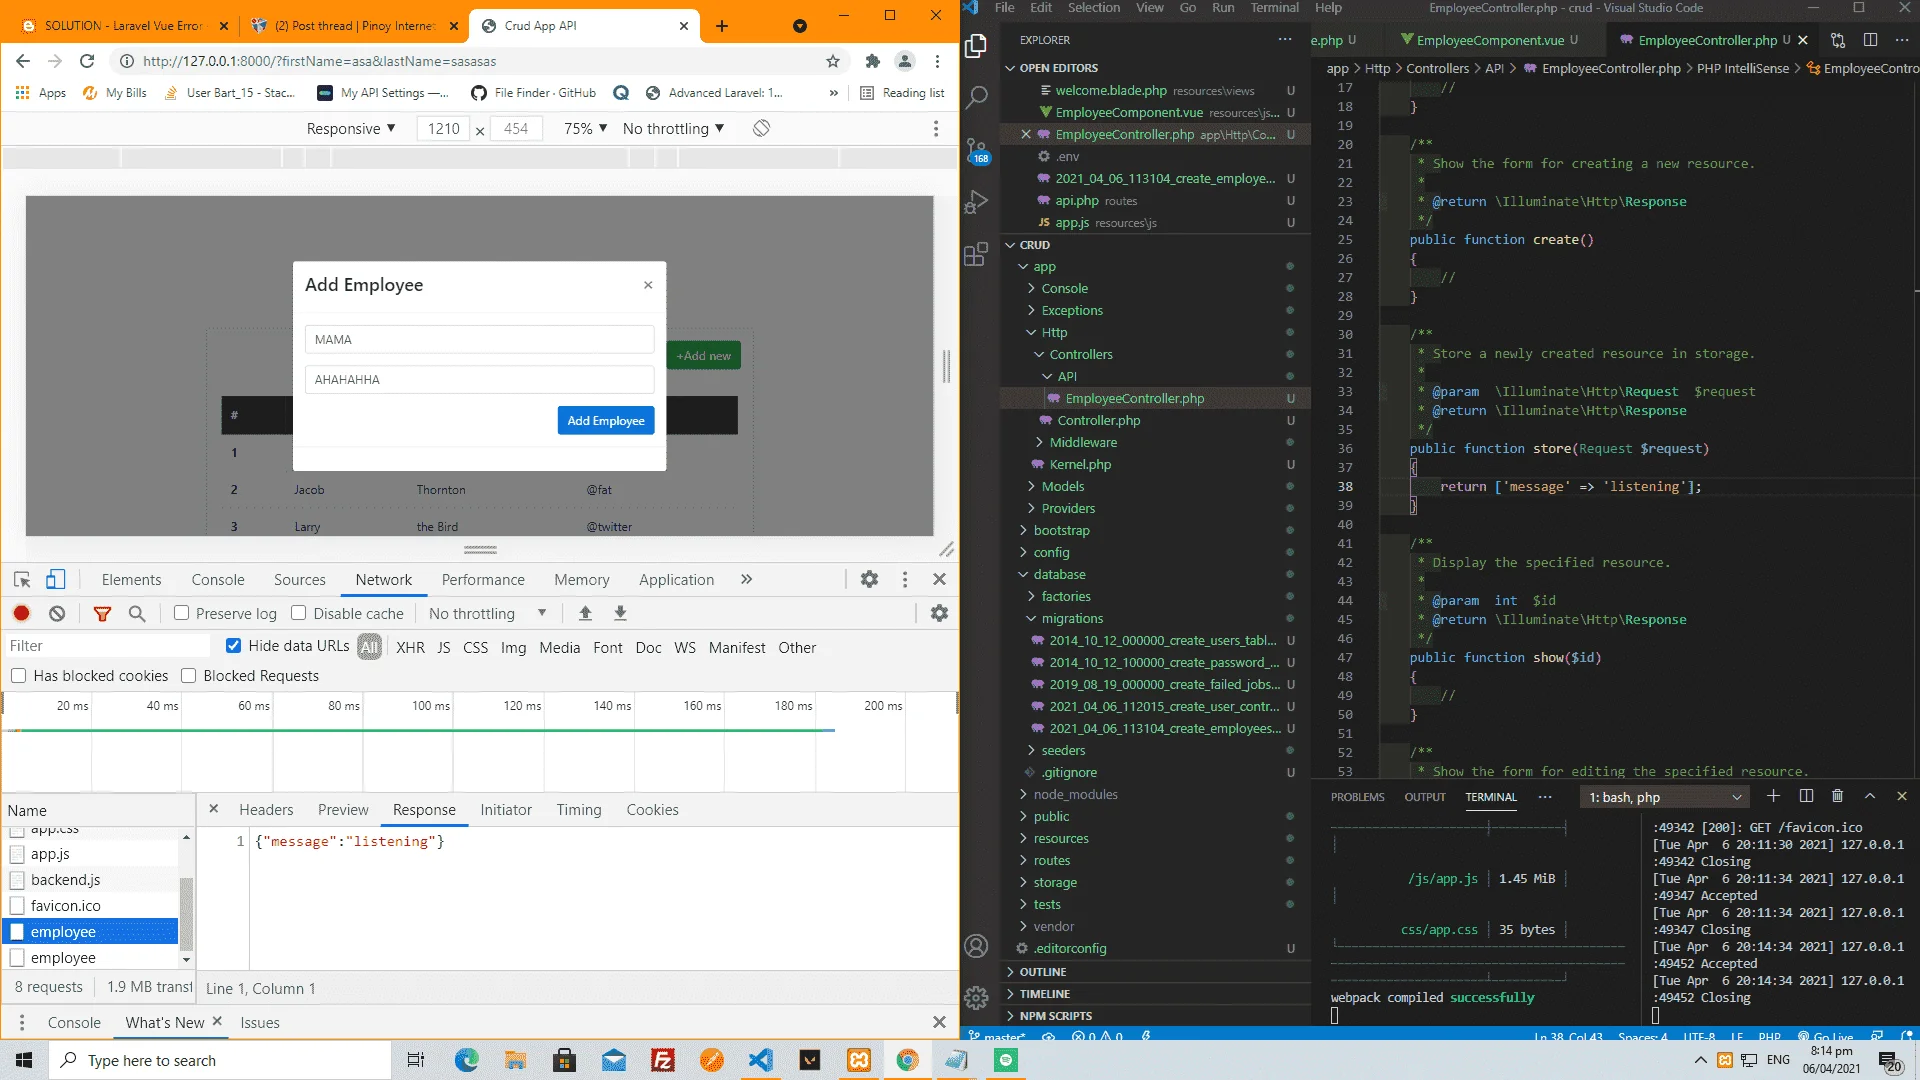This screenshot has width=1920, height=1080.
Task: Click new terminal plus icon
Action: (x=1773, y=796)
